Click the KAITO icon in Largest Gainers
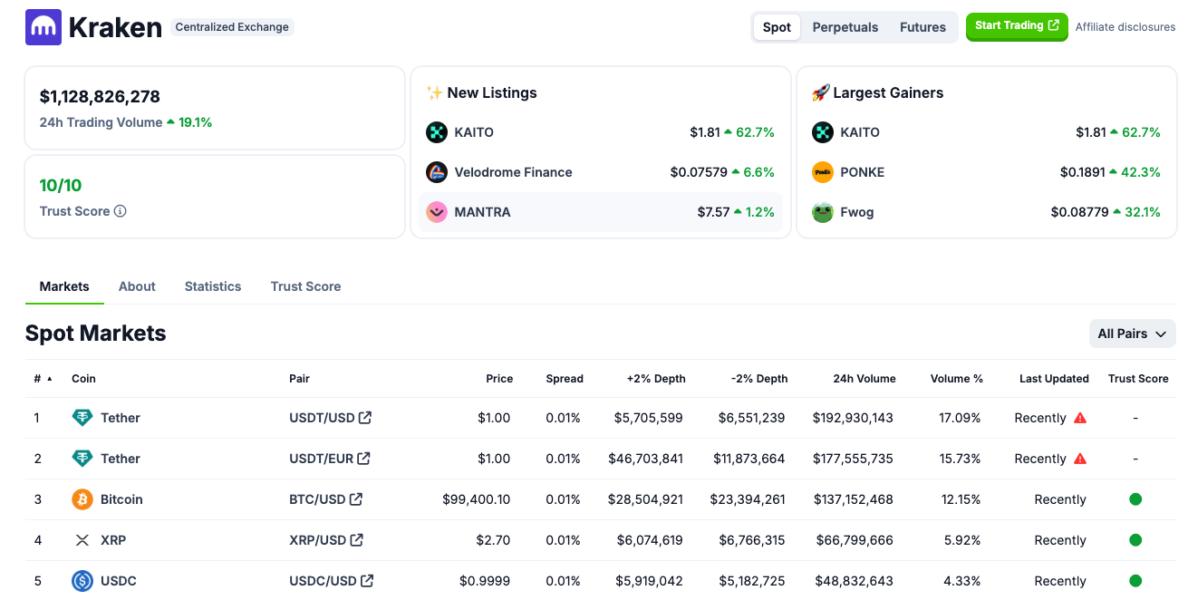Screen dimensions: 1188x600 [823, 132]
